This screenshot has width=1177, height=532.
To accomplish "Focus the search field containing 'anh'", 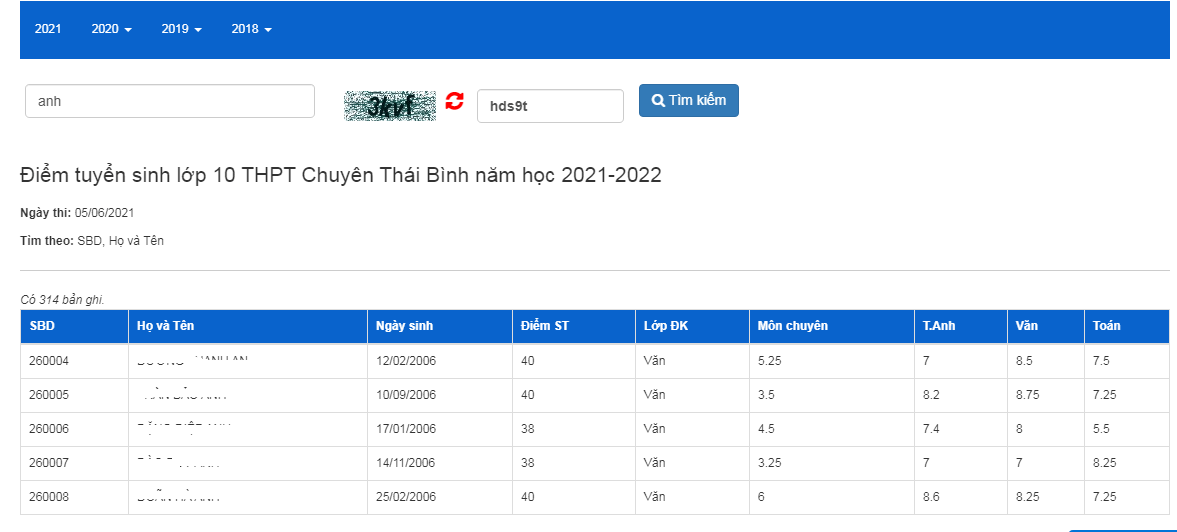I will pos(170,101).
